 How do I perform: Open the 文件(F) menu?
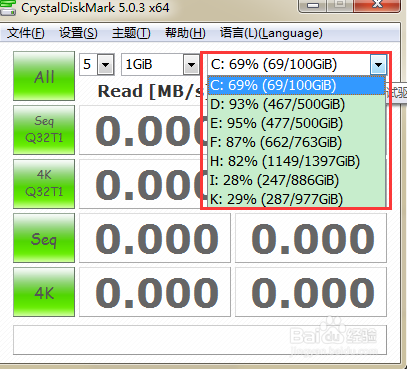[26, 33]
